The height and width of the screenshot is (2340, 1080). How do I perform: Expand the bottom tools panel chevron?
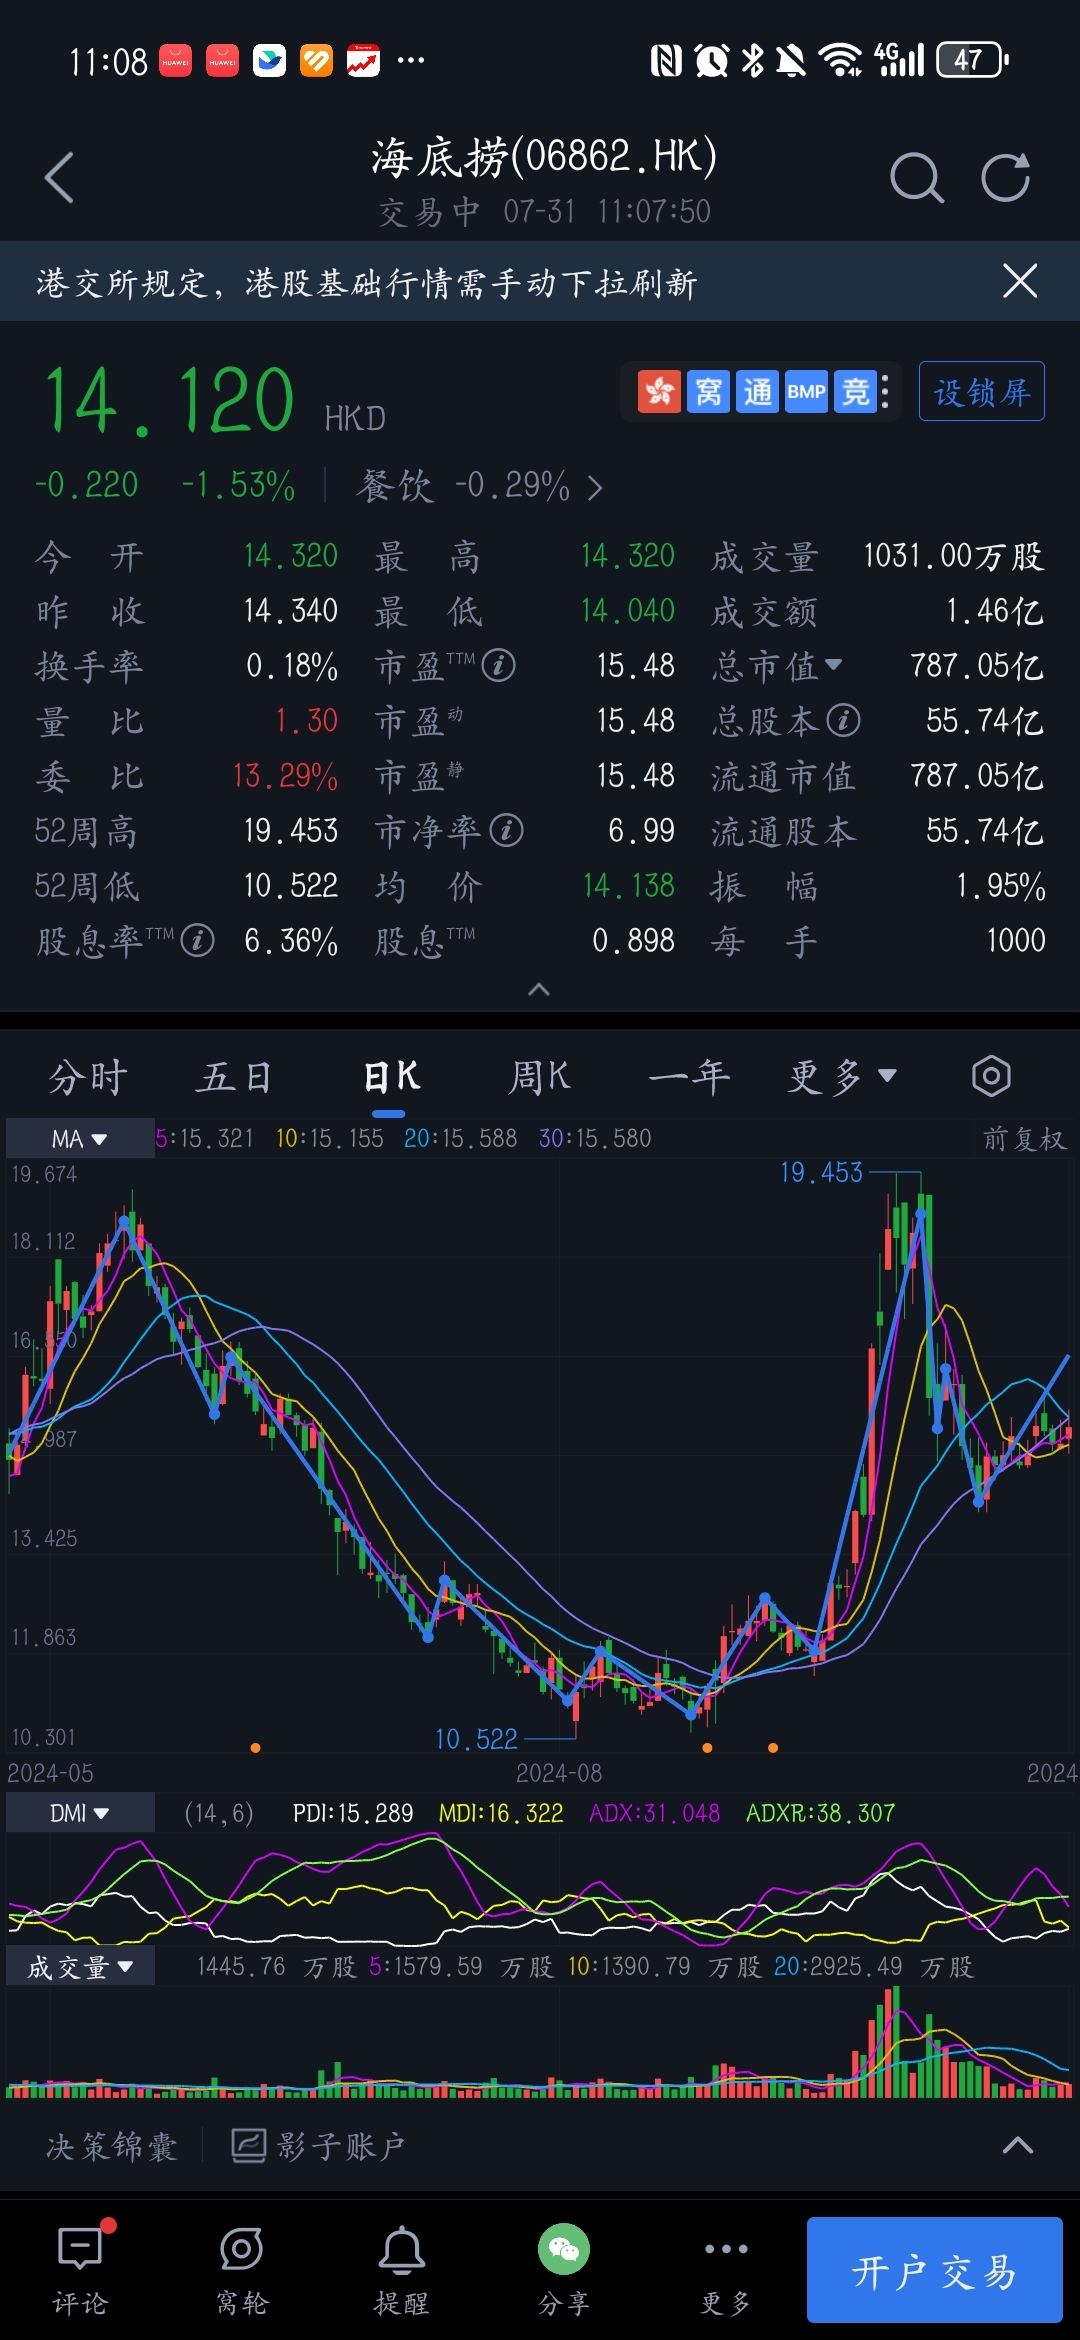(1018, 2145)
